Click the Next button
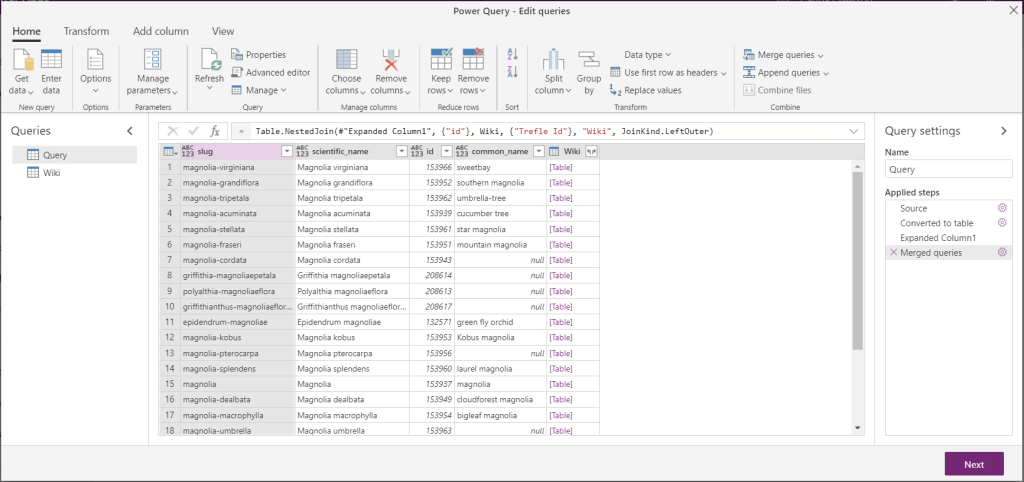The image size is (1024, 482). click(x=973, y=464)
